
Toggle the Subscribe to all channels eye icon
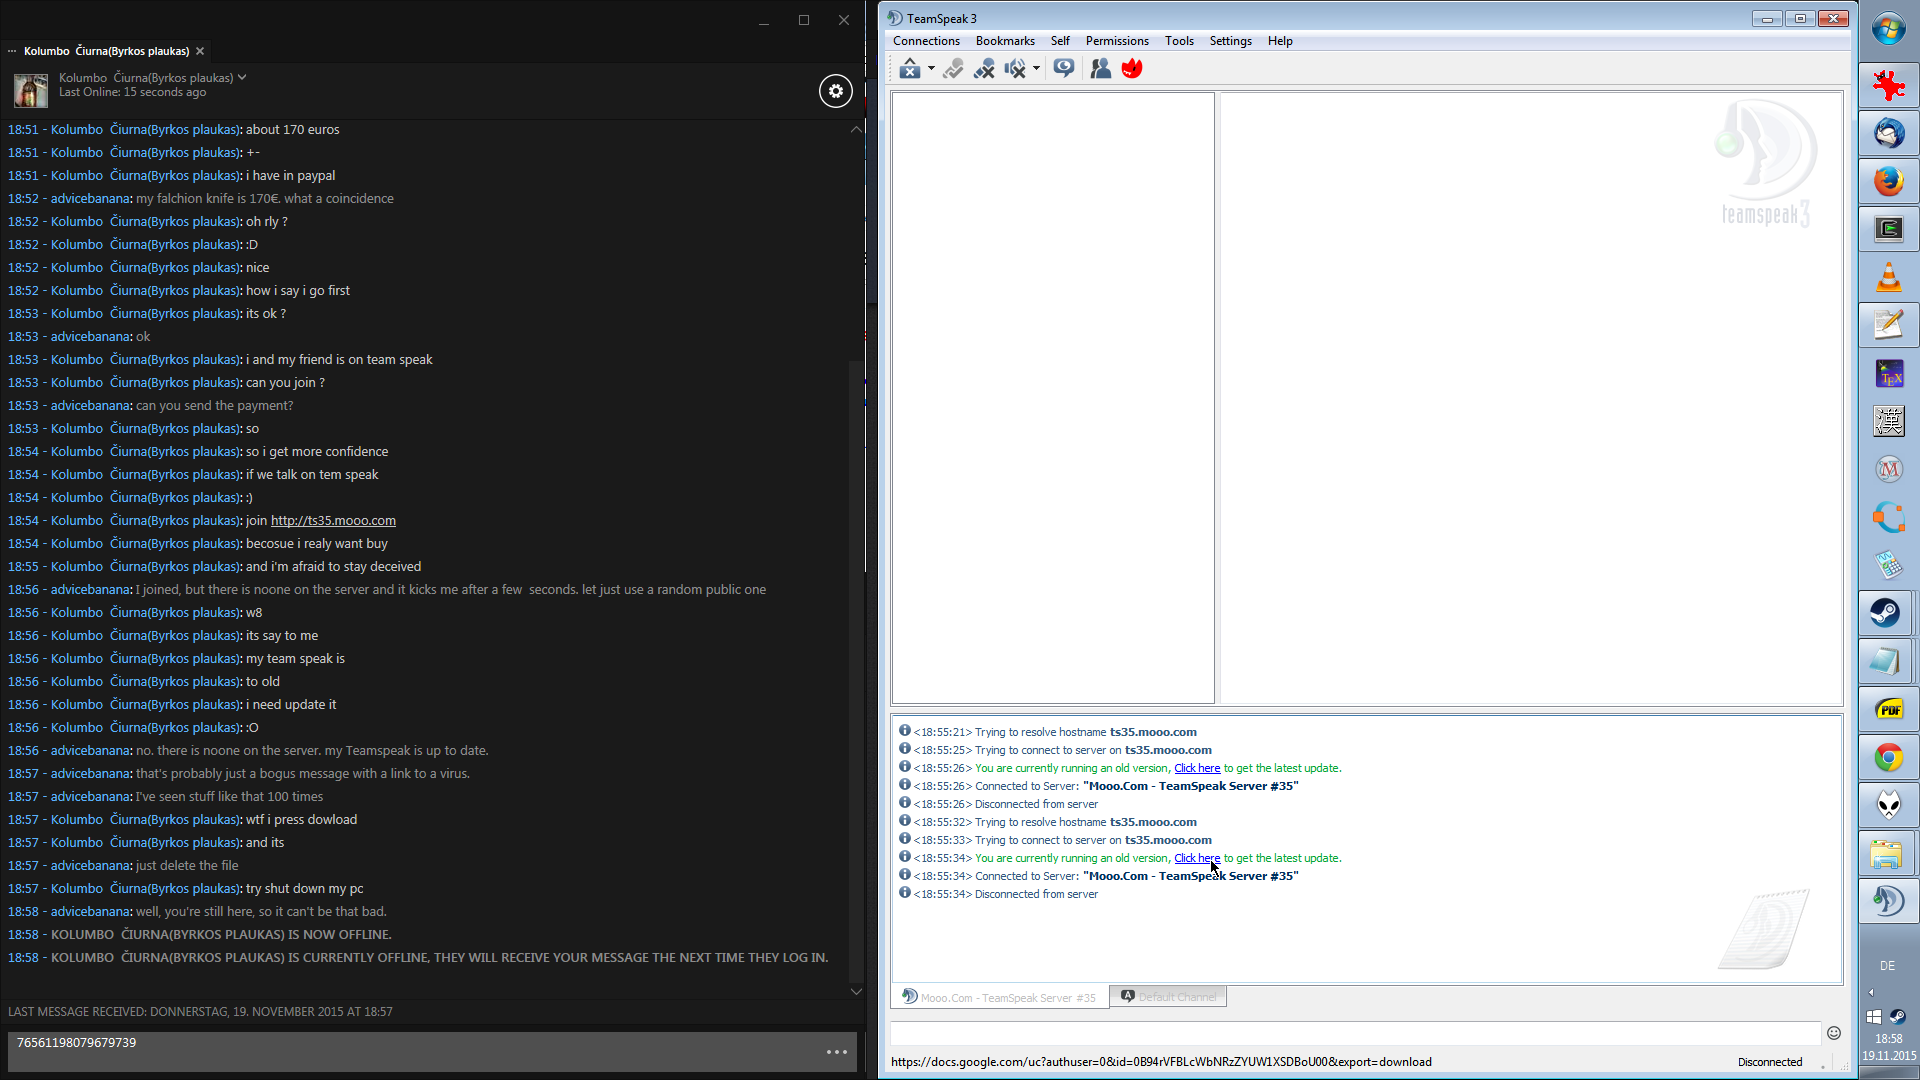1064,68
